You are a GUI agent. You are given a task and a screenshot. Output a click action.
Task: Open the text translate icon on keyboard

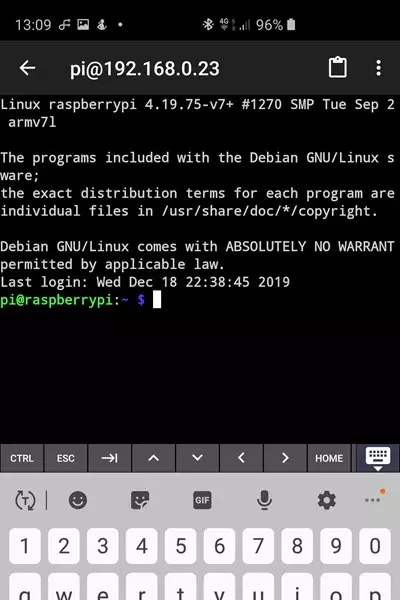coord(25,500)
